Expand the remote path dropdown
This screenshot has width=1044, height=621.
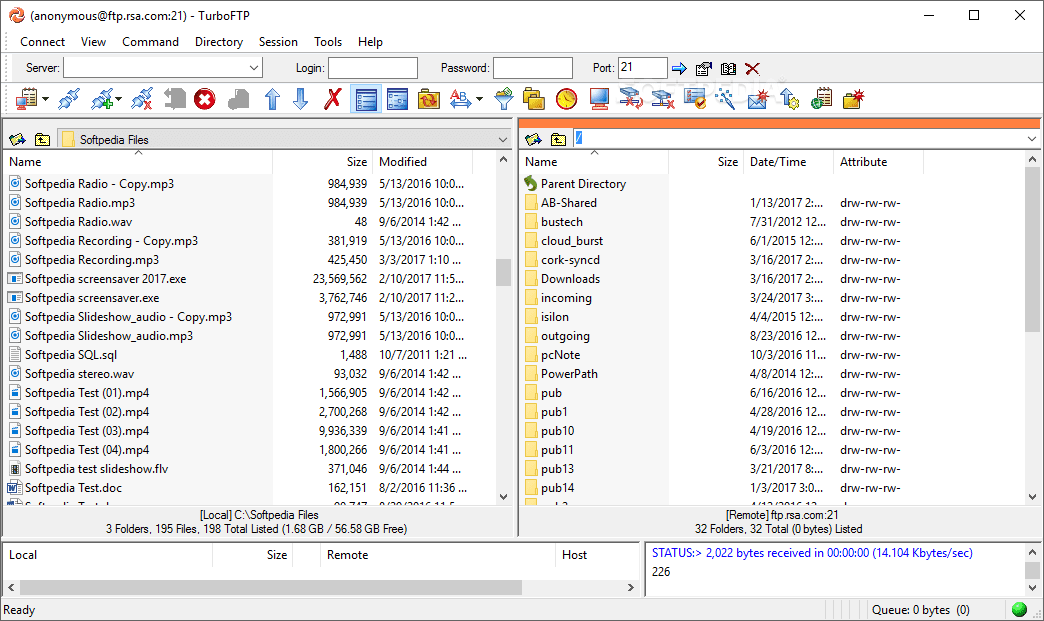1031,139
